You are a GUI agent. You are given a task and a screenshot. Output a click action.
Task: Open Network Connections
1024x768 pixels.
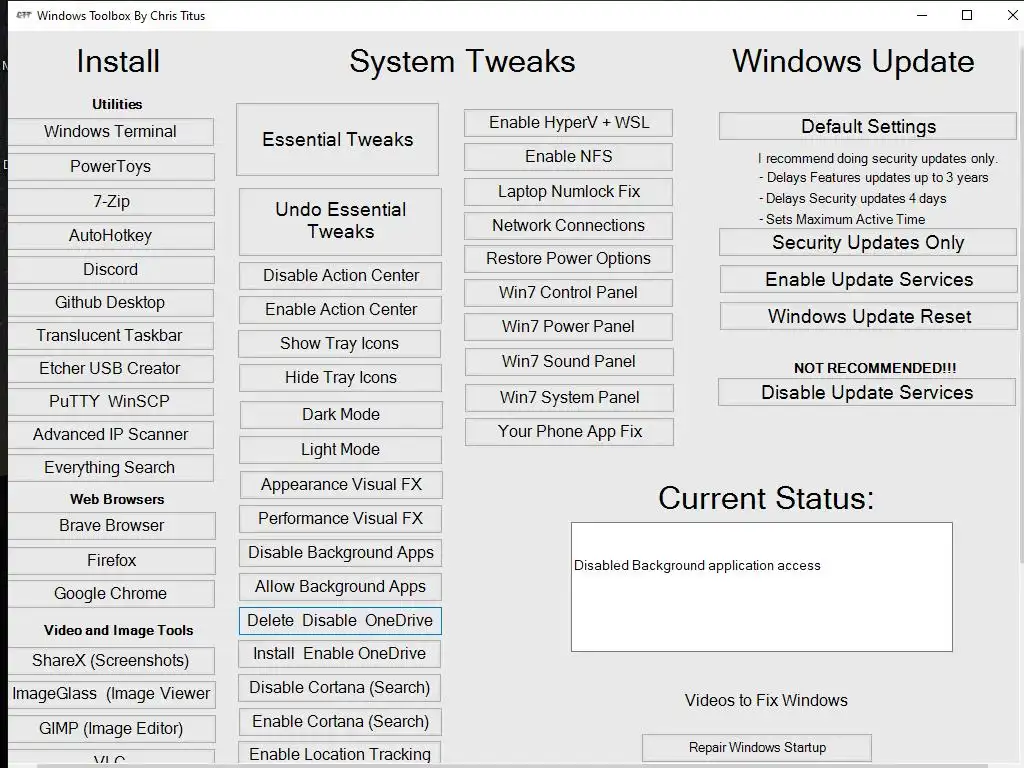pos(568,225)
